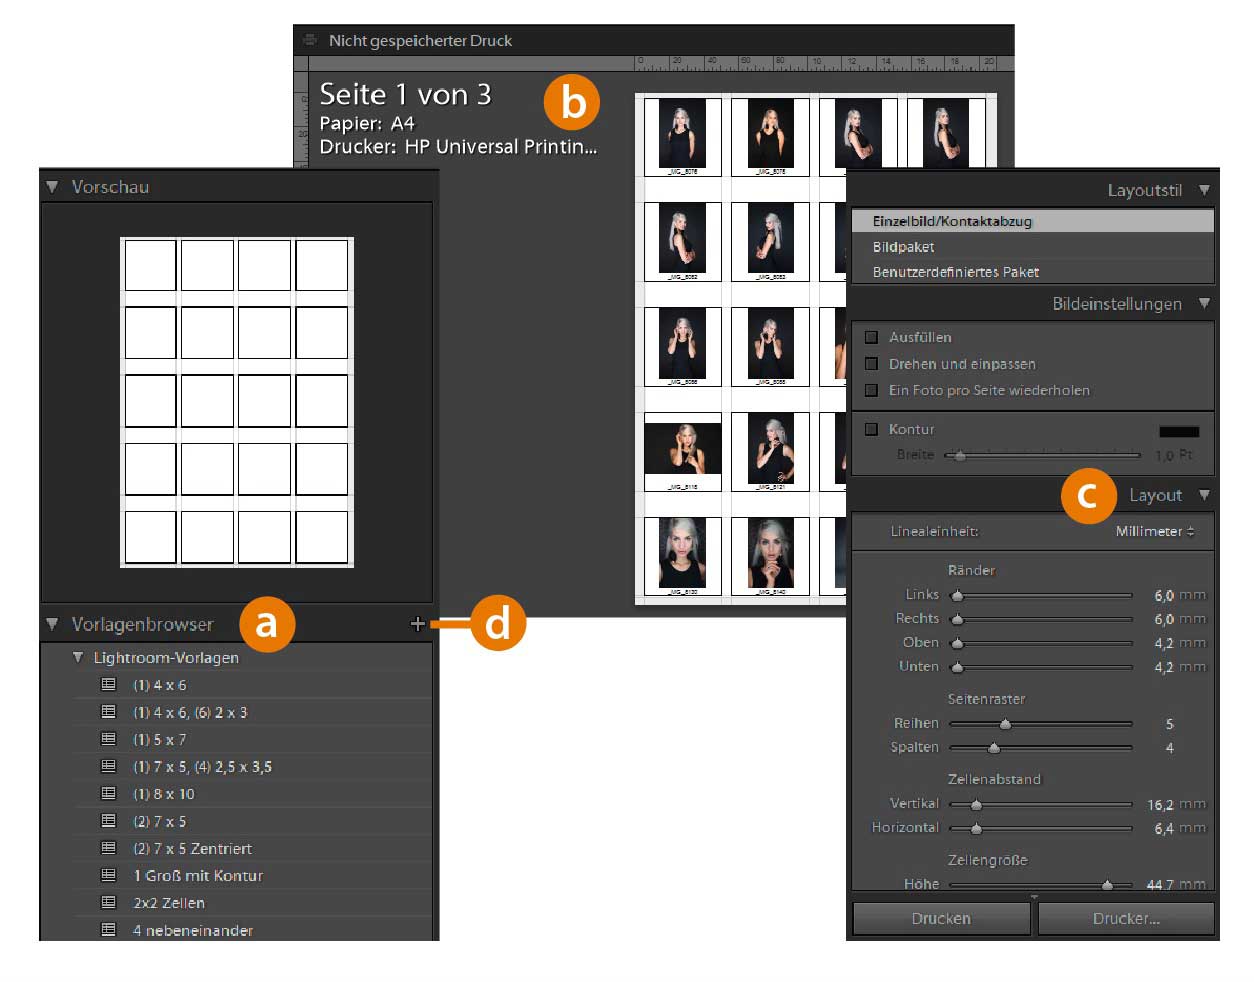Click the black Kontur color swatch

coord(1179,431)
